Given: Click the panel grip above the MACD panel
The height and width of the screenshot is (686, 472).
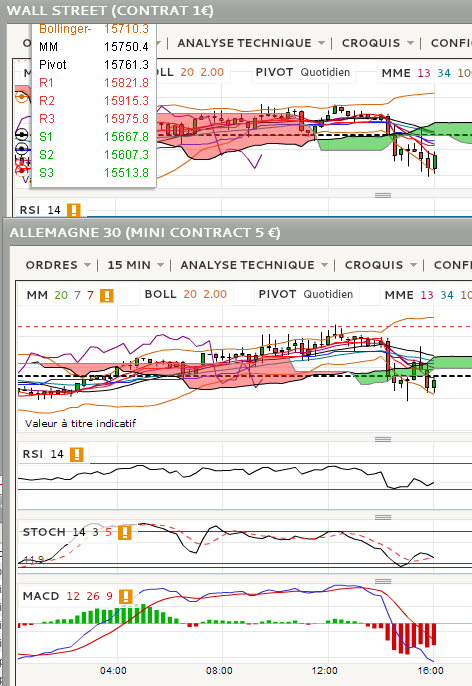Looking at the screenshot, I should click(383, 581).
